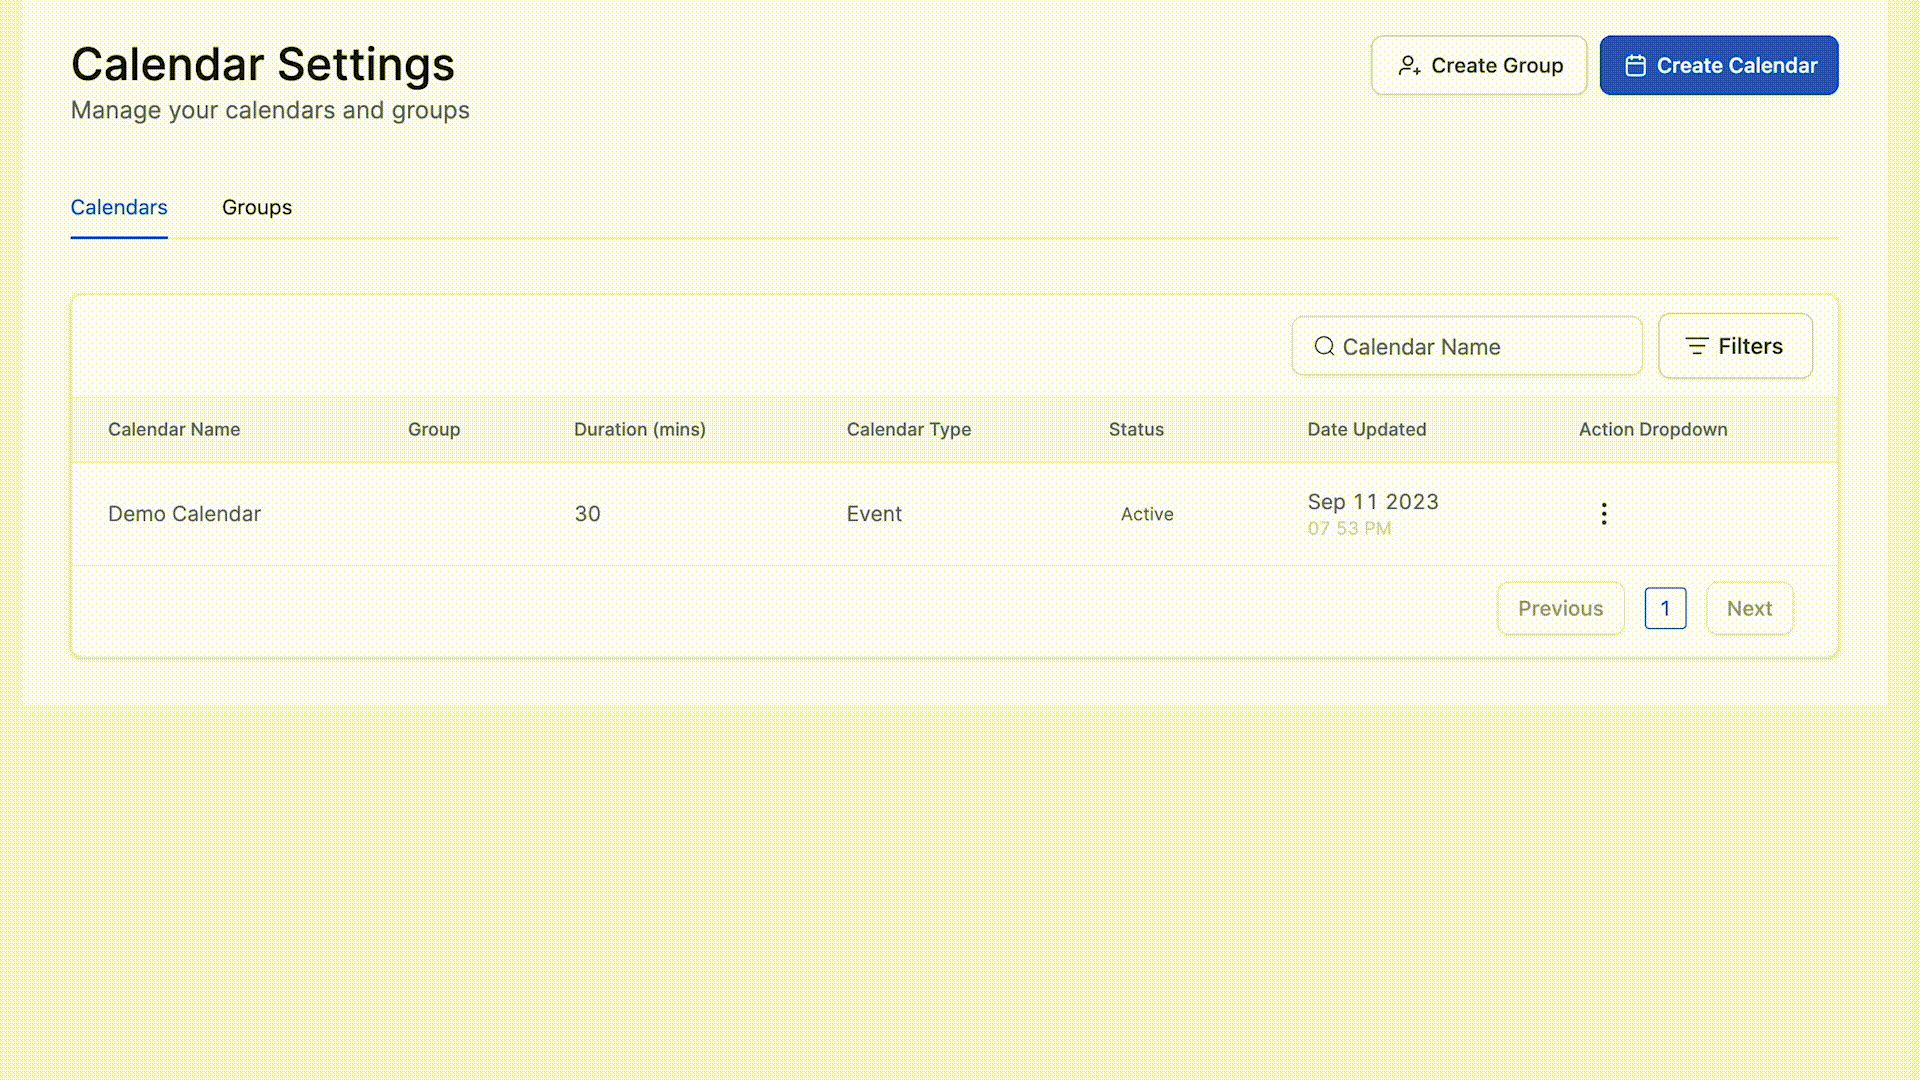The height and width of the screenshot is (1080, 1920).
Task: Click the Calendar Name column header
Action: click(174, 429)
